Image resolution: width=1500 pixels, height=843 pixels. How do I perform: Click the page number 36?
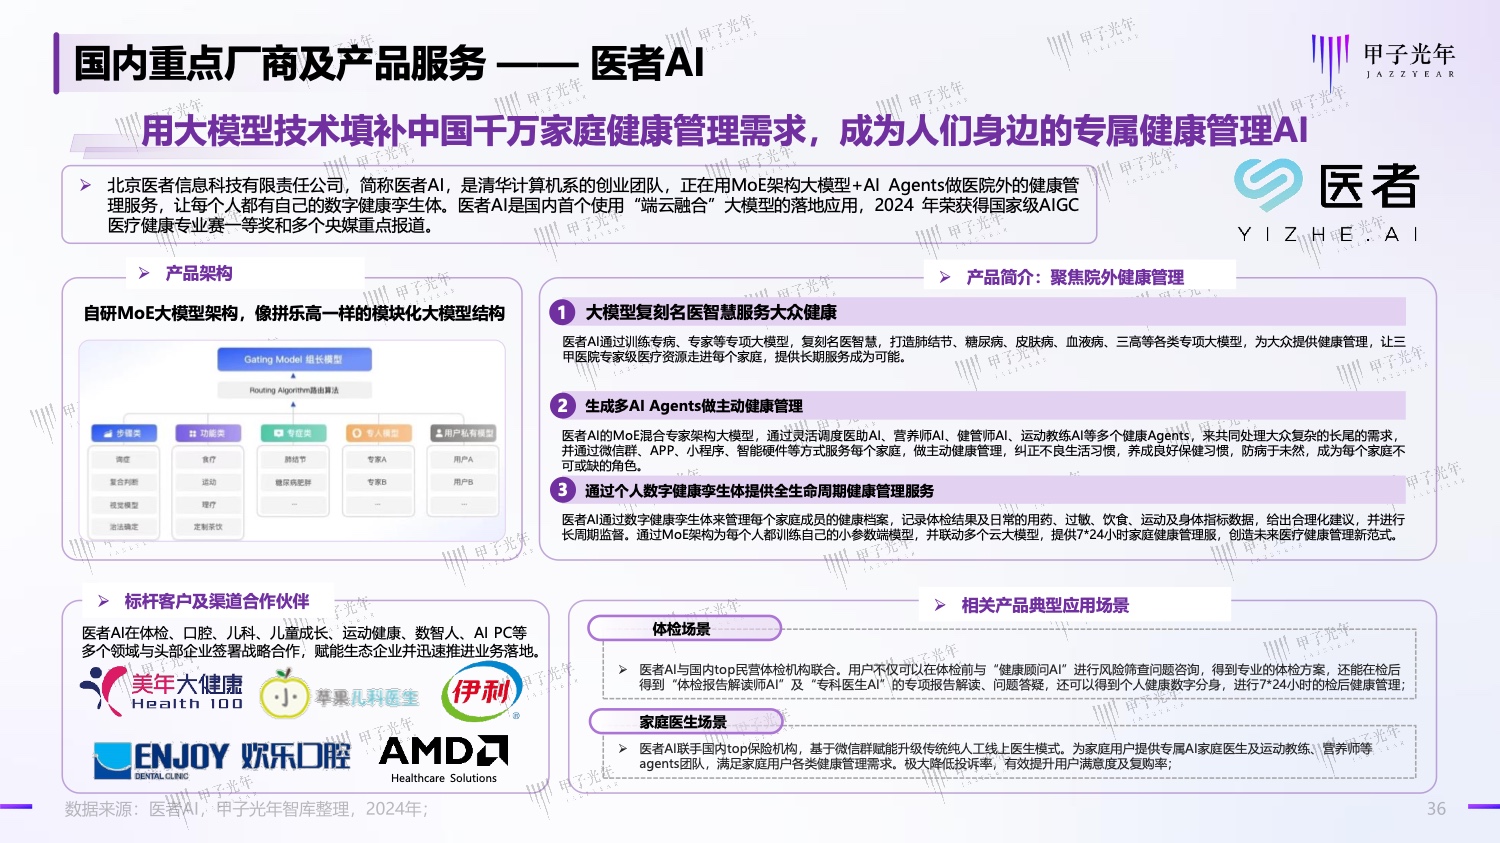(x=1436, y=809)
